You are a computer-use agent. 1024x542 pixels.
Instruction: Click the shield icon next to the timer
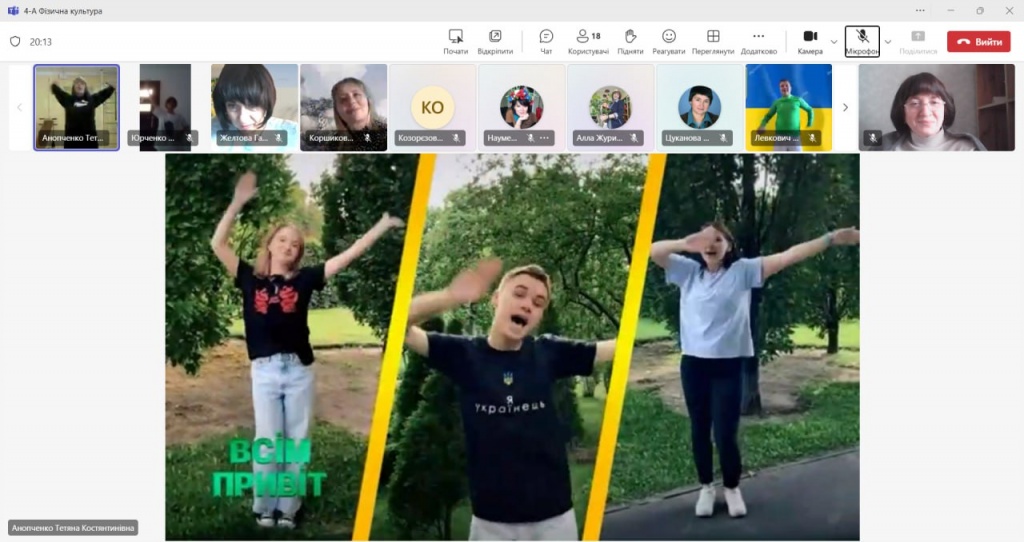(x=15, y=42)
